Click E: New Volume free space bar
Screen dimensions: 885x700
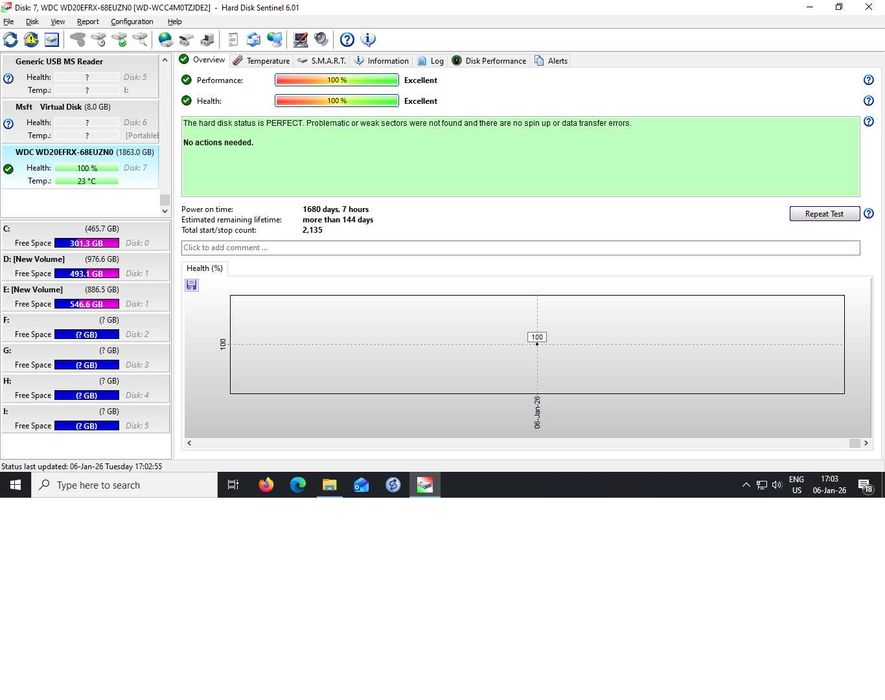[x=86, y=304]
